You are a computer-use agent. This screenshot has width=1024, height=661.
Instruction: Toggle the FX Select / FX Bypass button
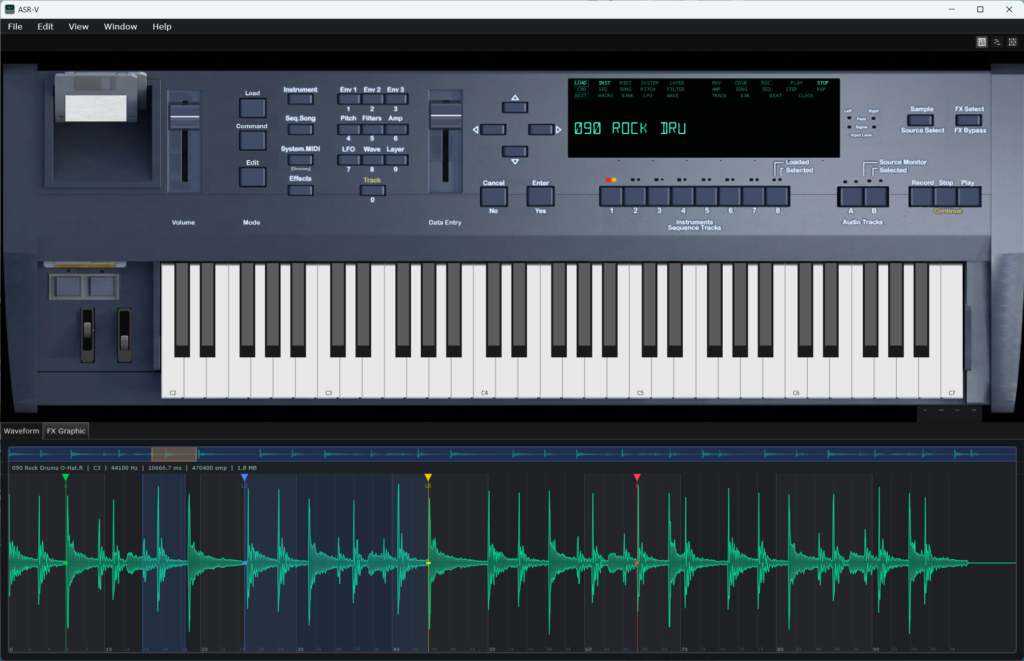coord(968,120)
